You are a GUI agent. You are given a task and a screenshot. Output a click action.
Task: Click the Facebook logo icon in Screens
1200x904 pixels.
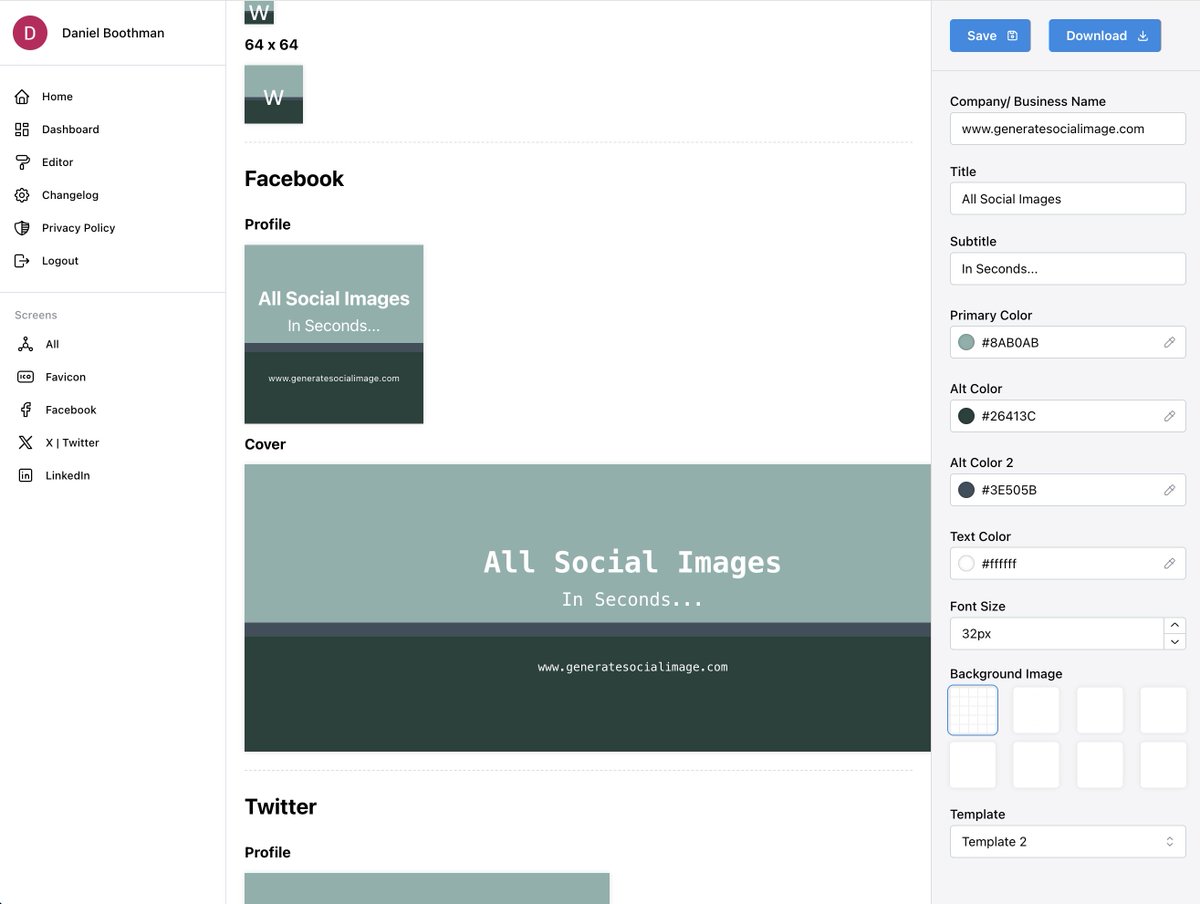[x=26, y=410]
